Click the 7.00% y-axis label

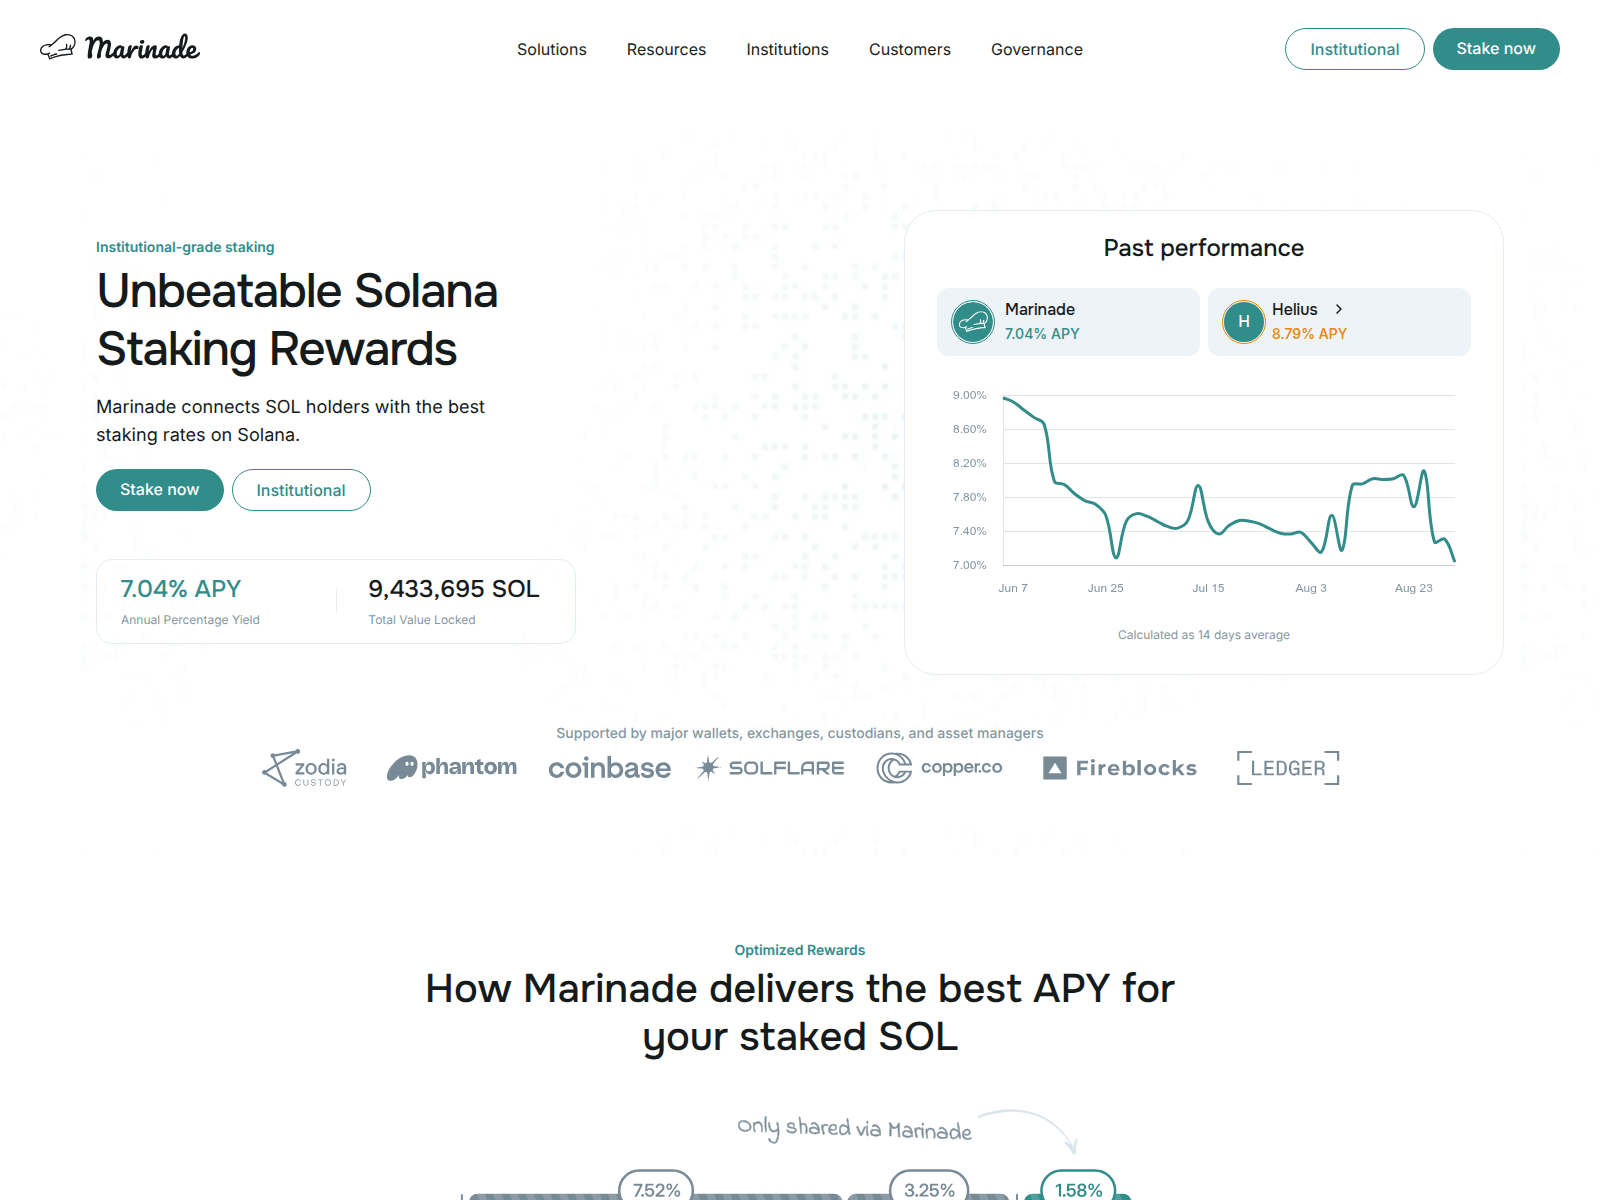pyautogui.click(x=969, y=565)
